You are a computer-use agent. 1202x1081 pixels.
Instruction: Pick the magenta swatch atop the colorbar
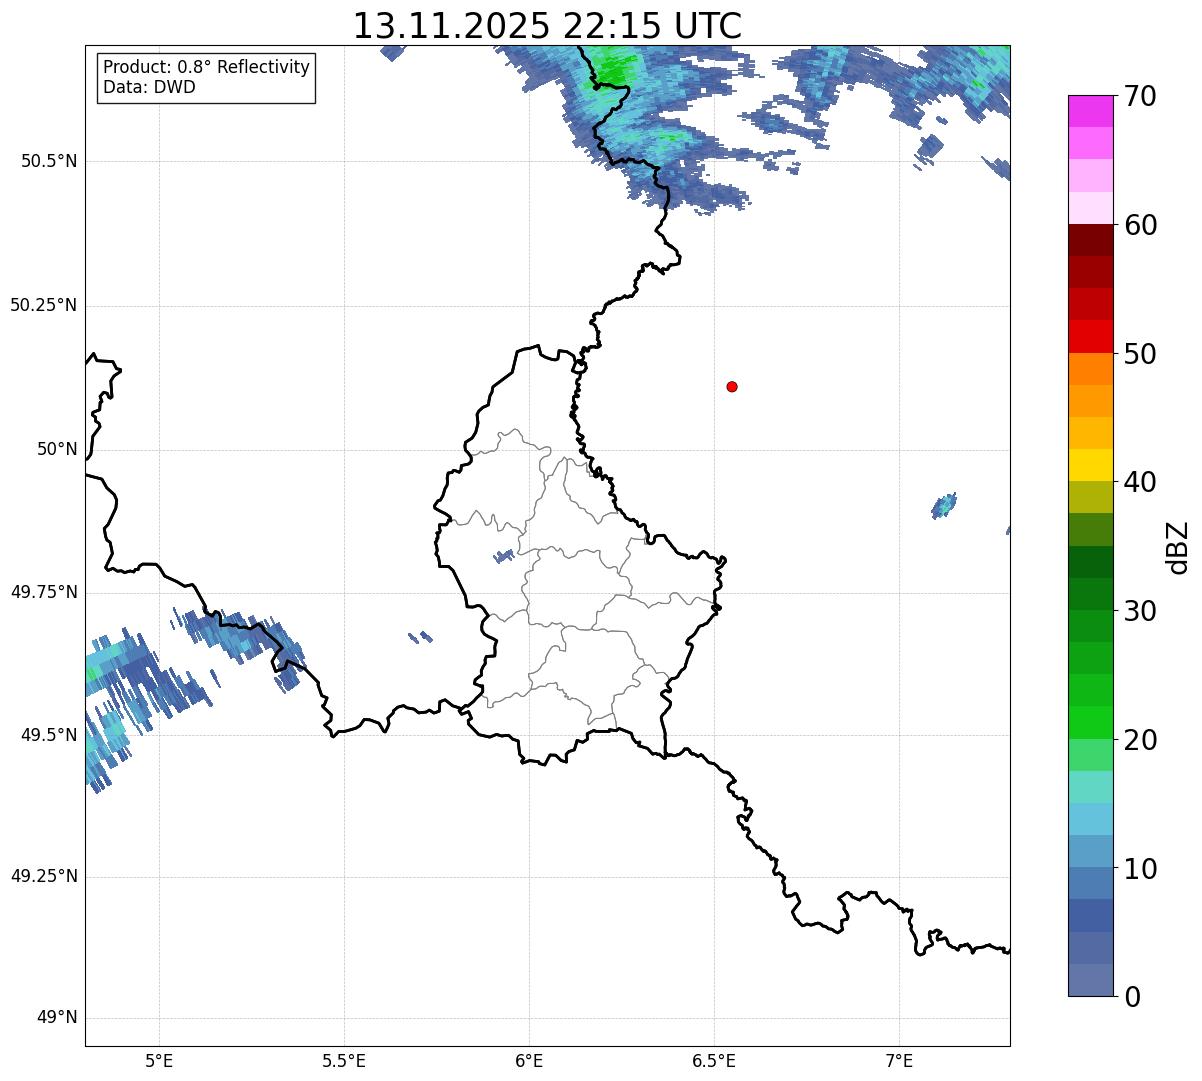[x=1091, y=112]
